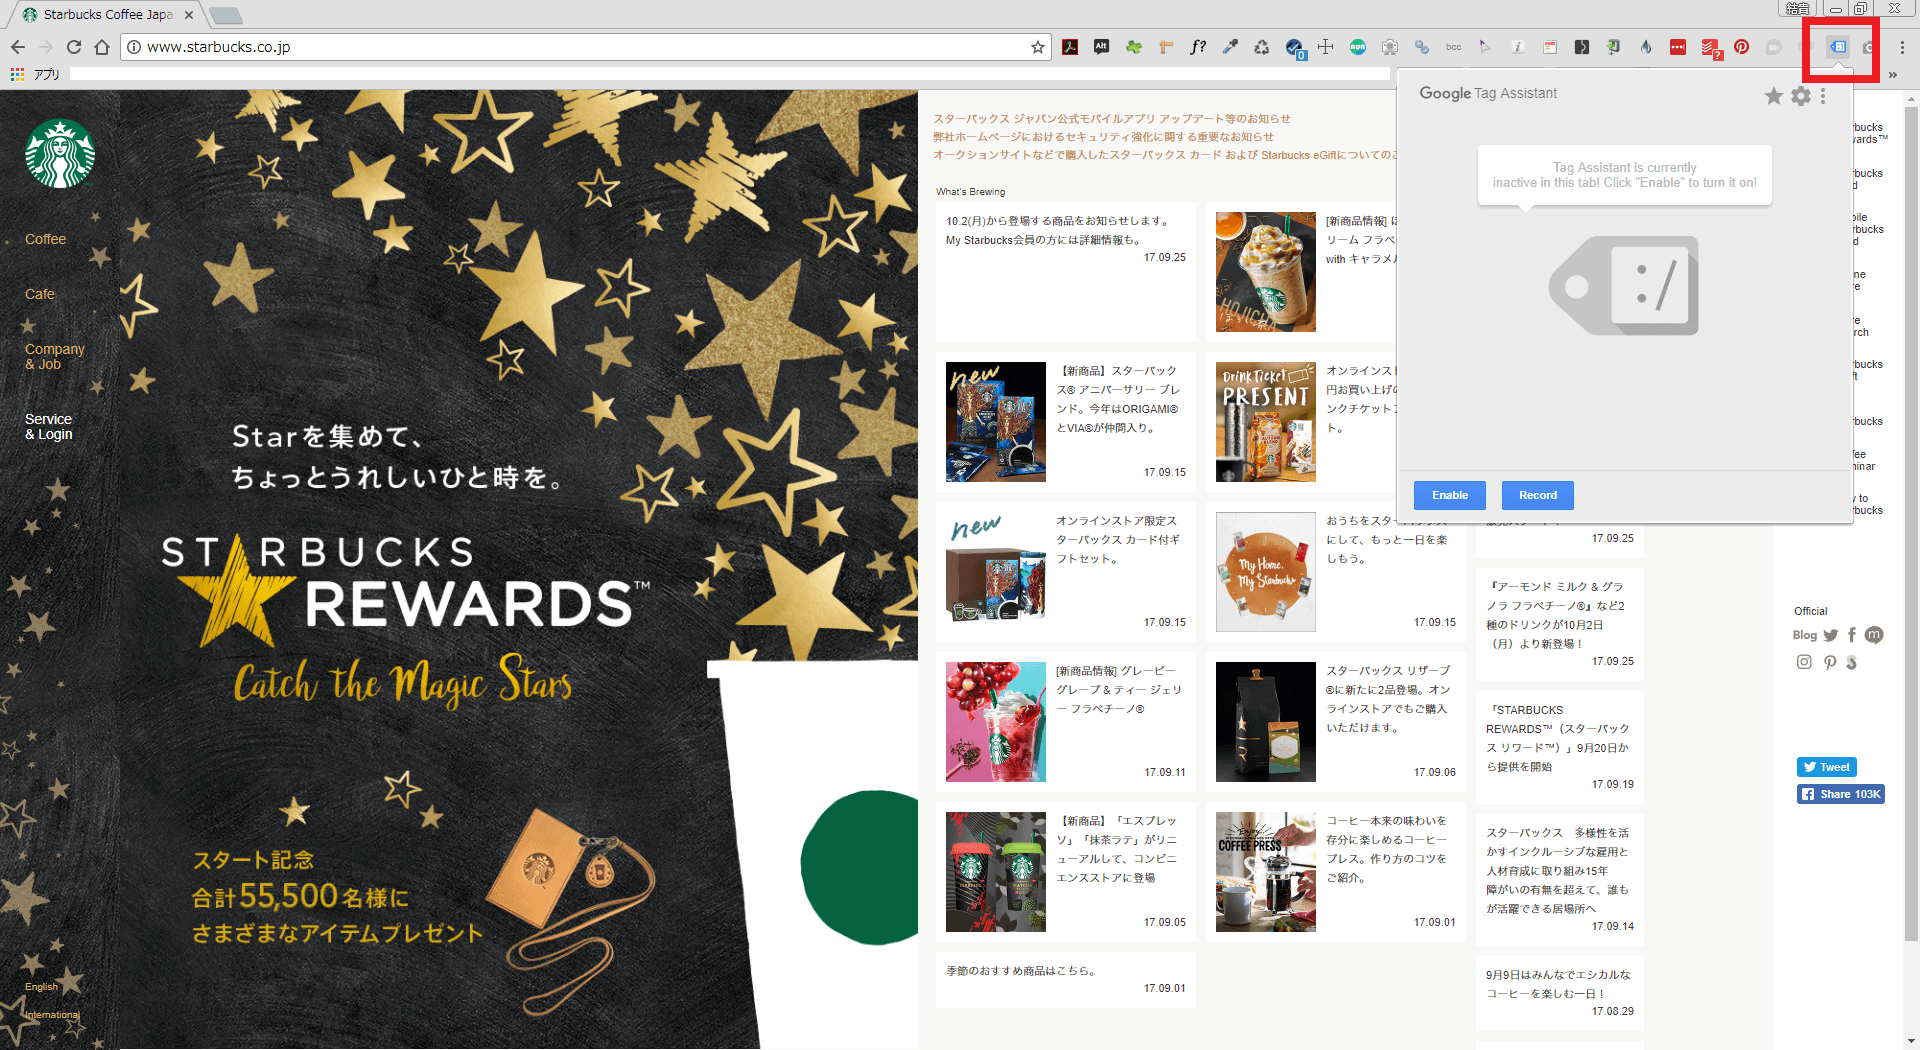Open the official Instagram icon
This screenshot has width=1920, height=1050.
click(1804, 662)
